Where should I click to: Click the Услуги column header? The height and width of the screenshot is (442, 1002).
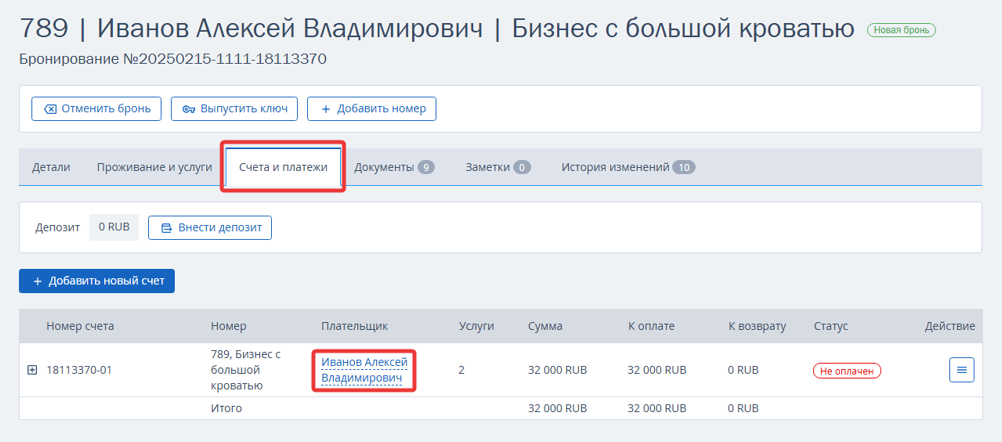[x=477, y=326]
